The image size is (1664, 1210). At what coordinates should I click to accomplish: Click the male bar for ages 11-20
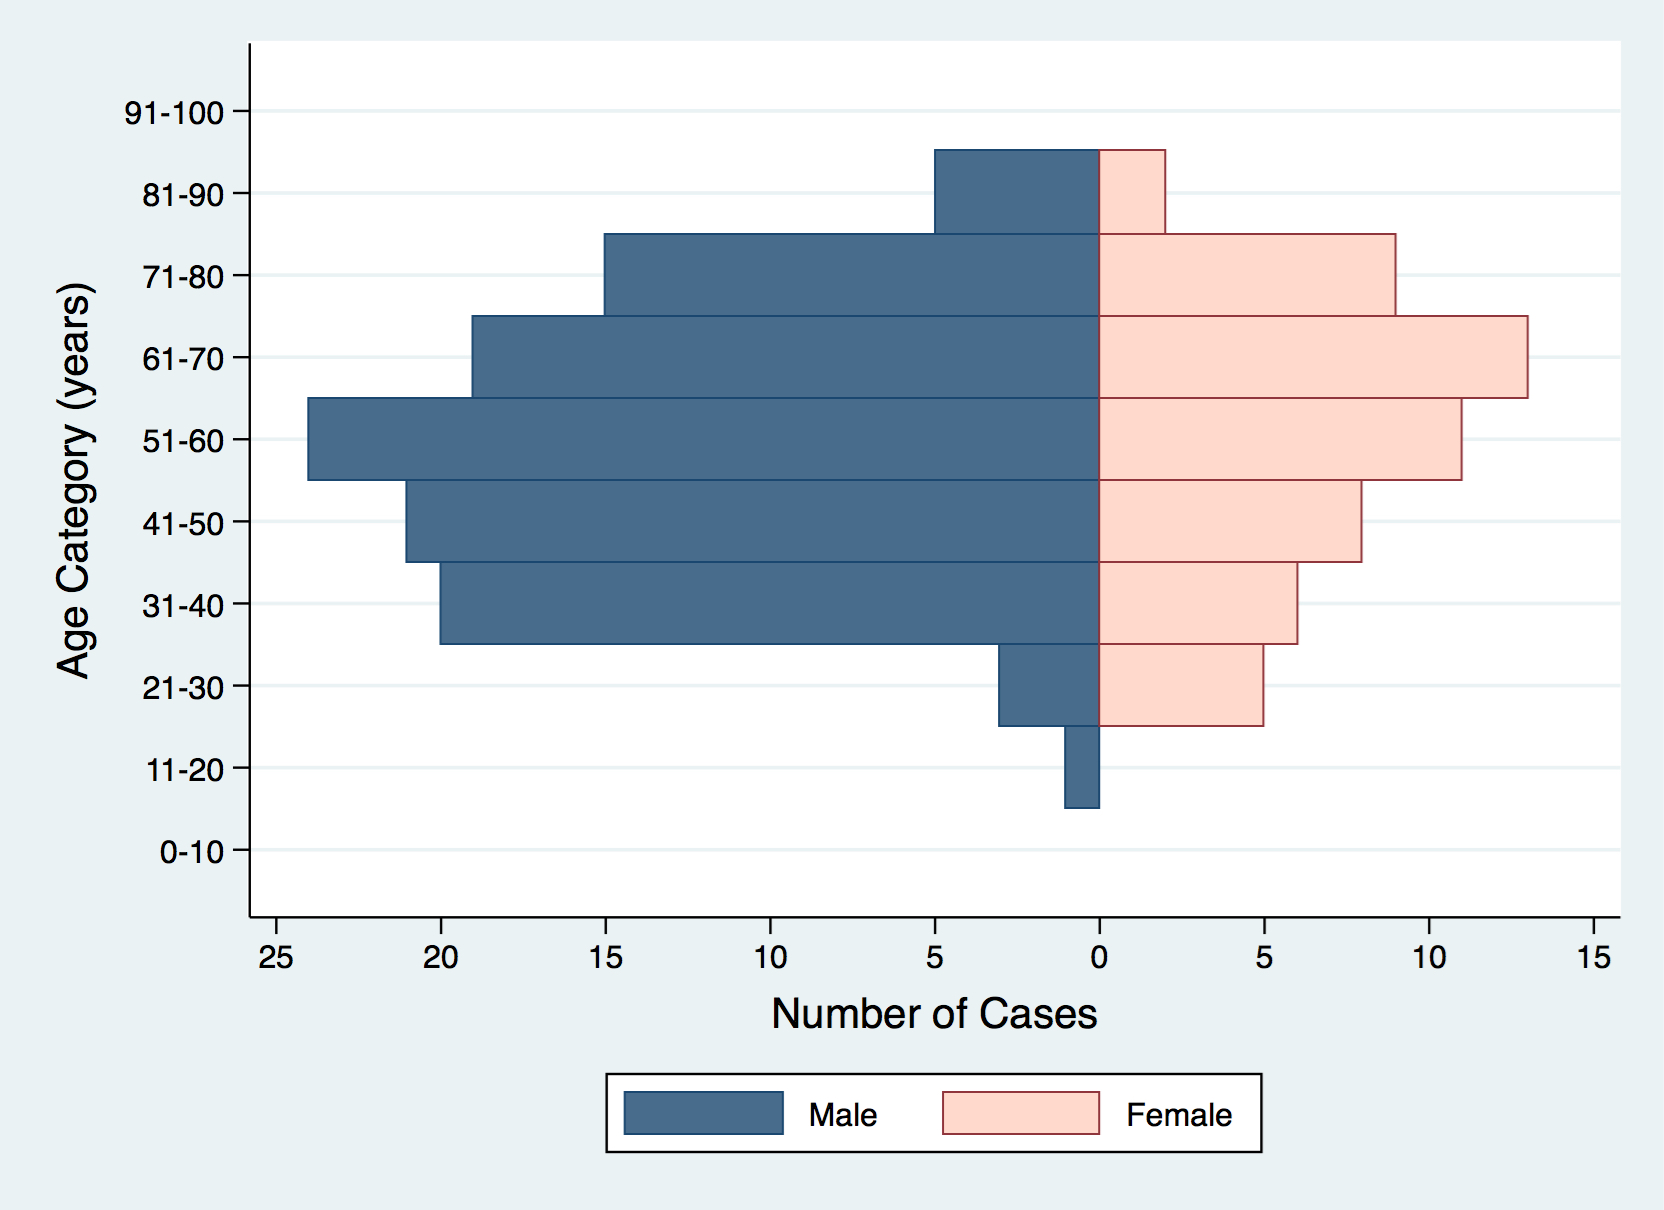[x=1082, y=767]
